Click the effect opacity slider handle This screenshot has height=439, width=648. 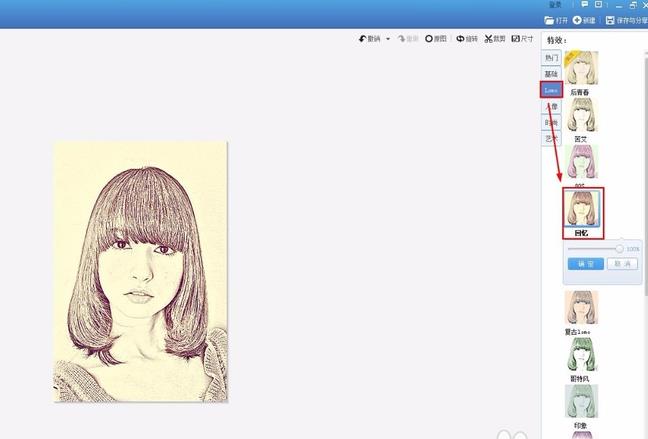coord(620,248)
